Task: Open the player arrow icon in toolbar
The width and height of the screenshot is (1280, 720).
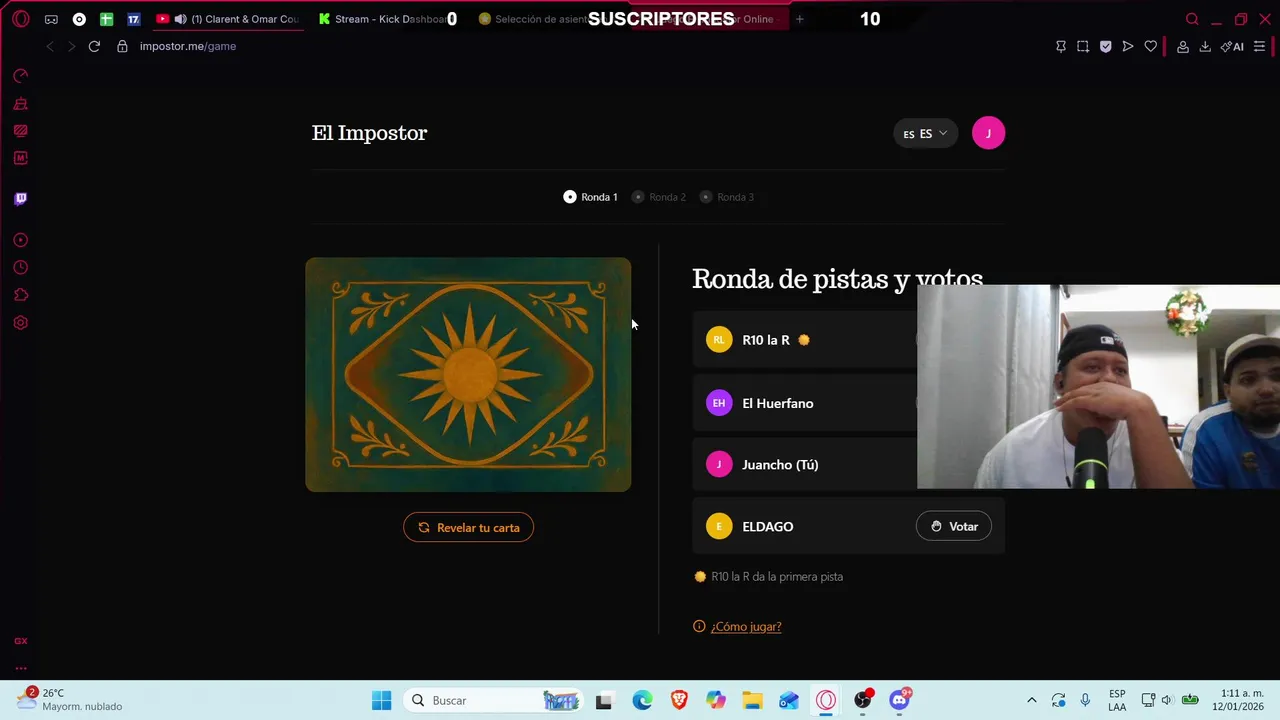Action: click(1128, 46)
